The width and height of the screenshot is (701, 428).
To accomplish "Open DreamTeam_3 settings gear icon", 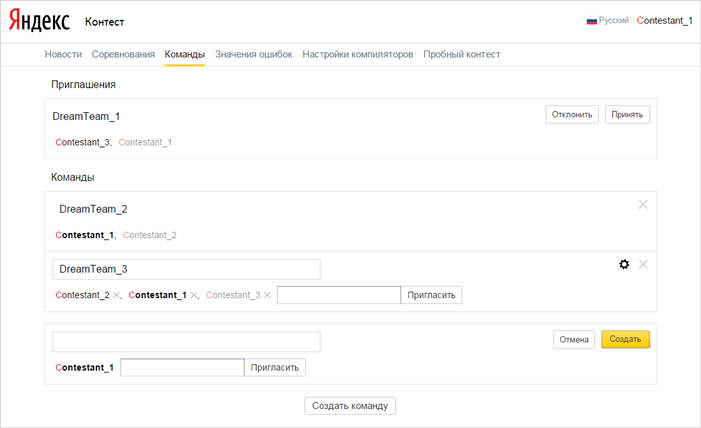I will pos(624,264).
